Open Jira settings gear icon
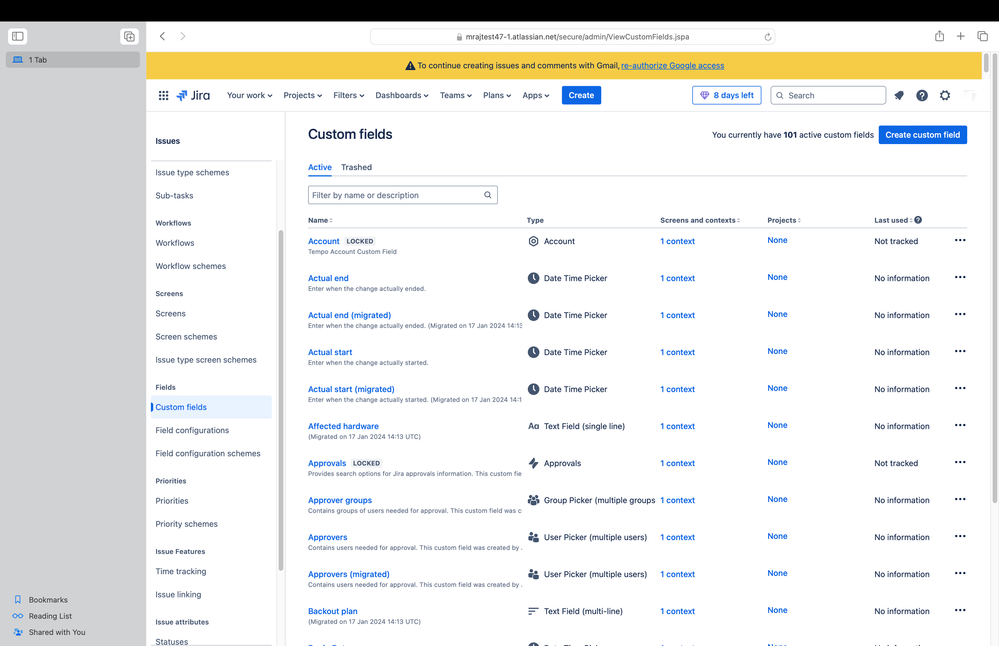The height and width of the screenshot is (646, 999). 945,96
